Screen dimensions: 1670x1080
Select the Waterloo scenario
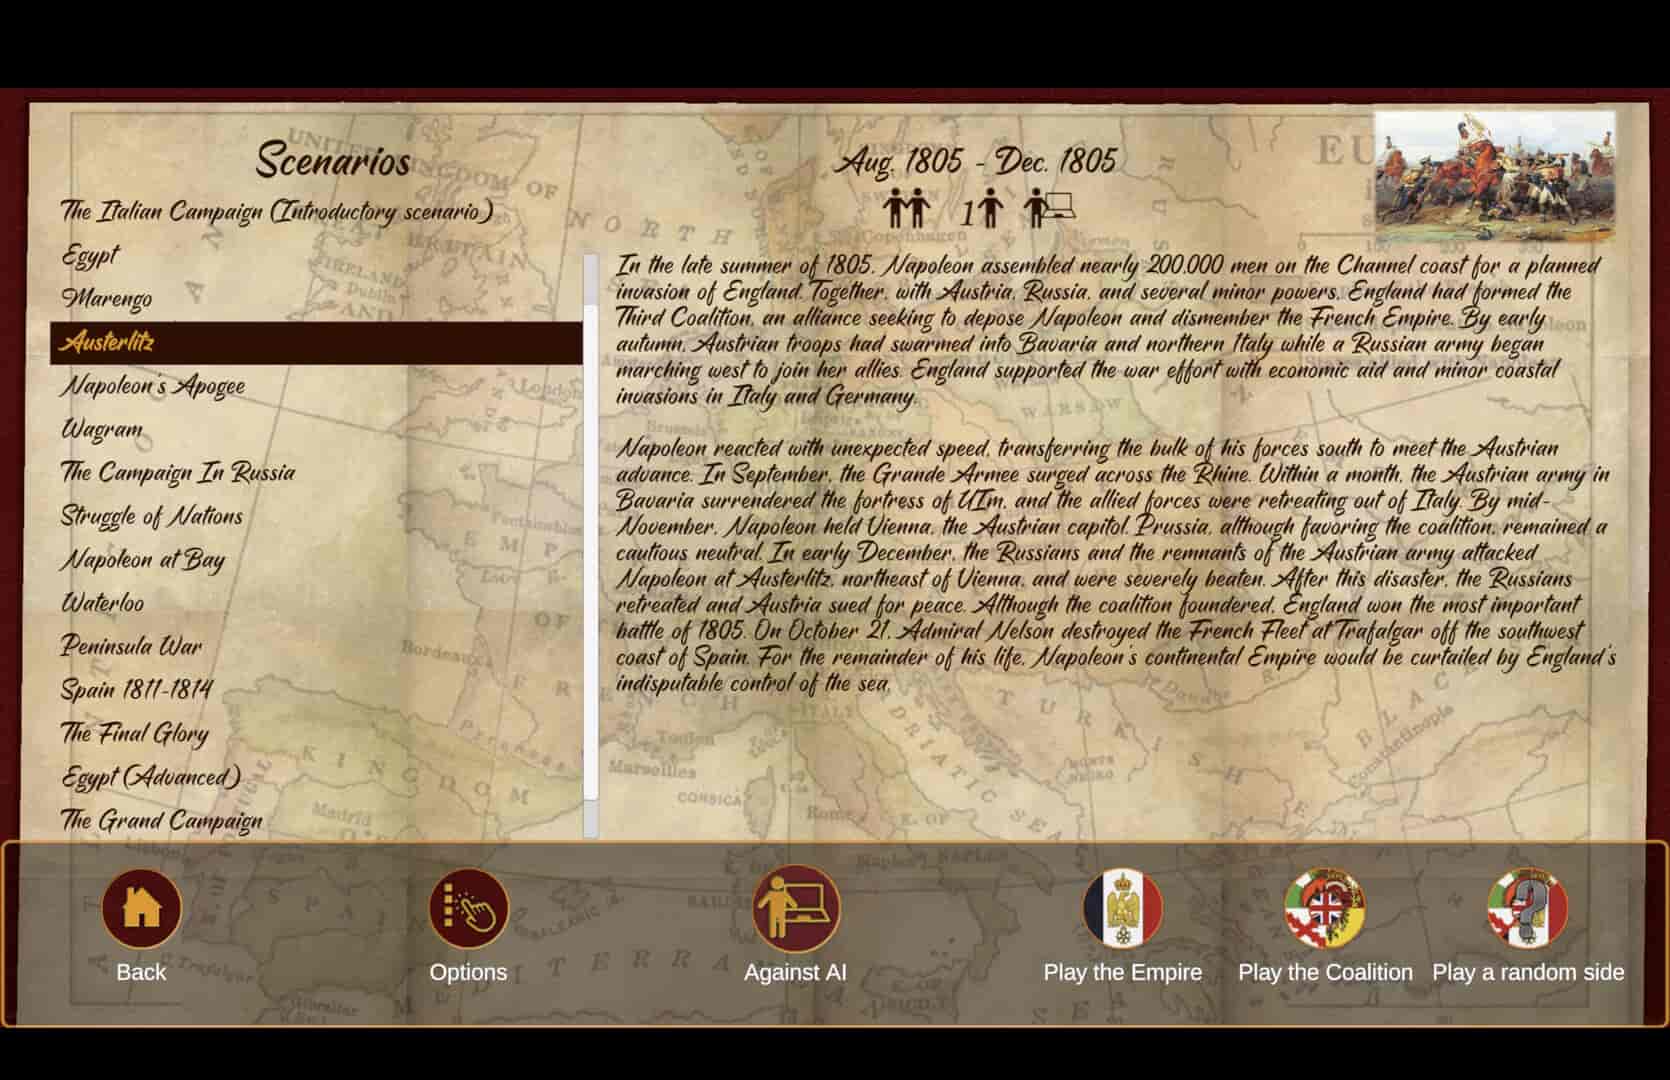click(103, 603)
